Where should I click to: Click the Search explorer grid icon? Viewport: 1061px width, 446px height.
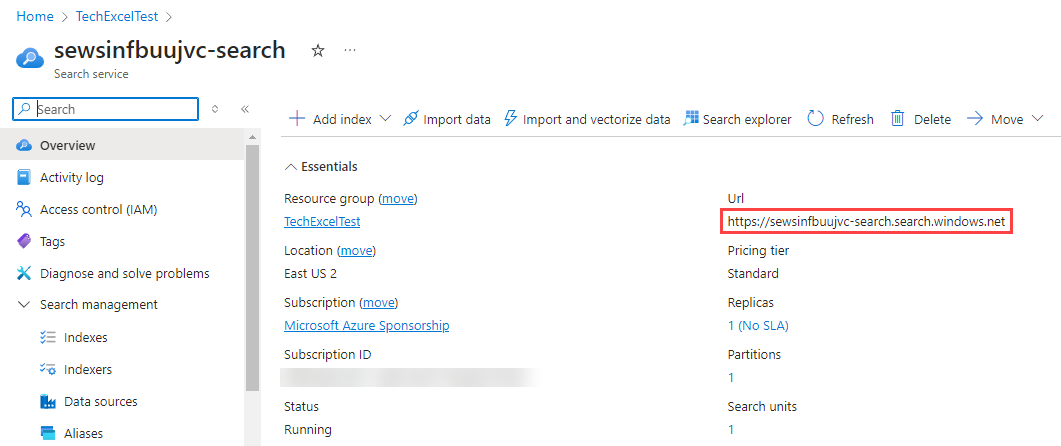pyautogui.click(x=690, y=119)
